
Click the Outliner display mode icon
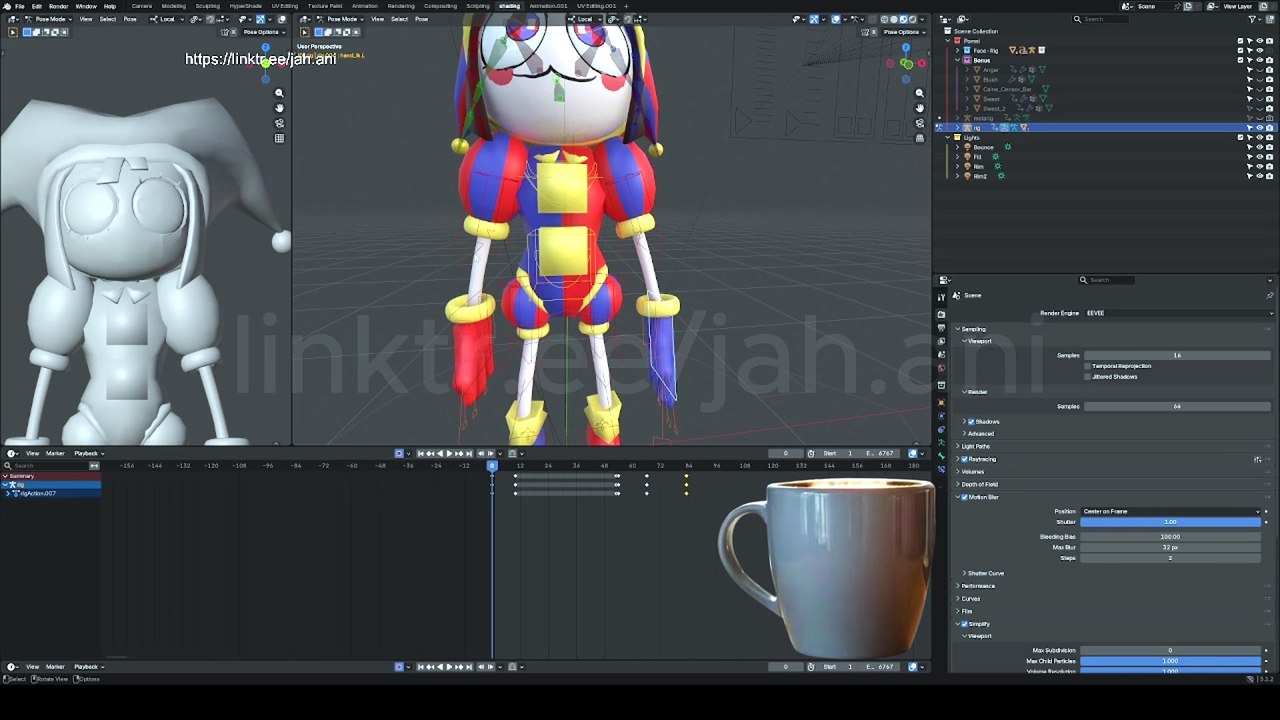pyautogui.click(x=962, y=19)
